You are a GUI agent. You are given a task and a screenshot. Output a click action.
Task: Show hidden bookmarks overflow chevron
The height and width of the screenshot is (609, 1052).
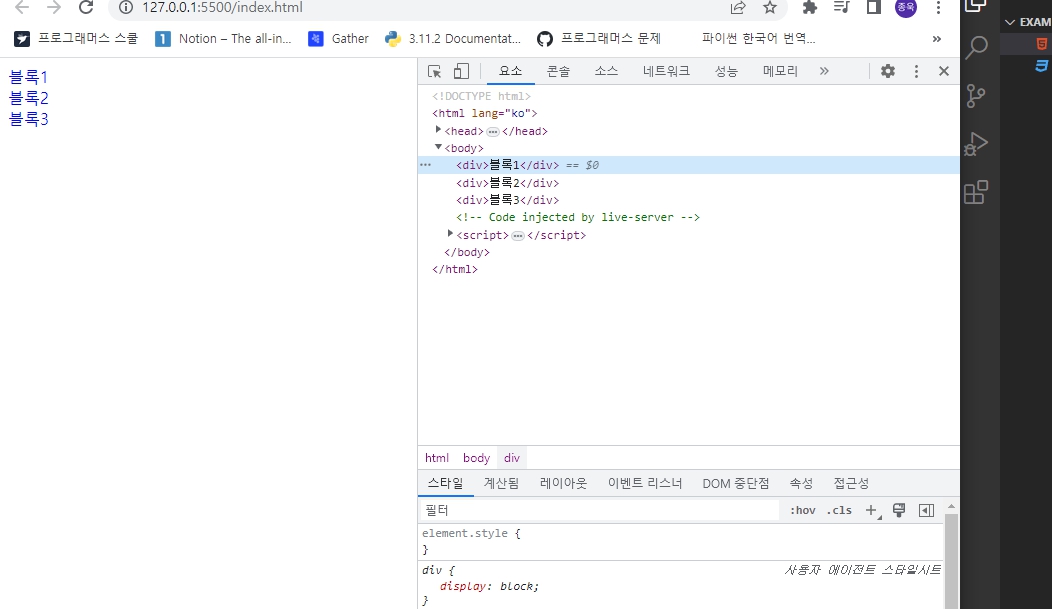[937, 39]
